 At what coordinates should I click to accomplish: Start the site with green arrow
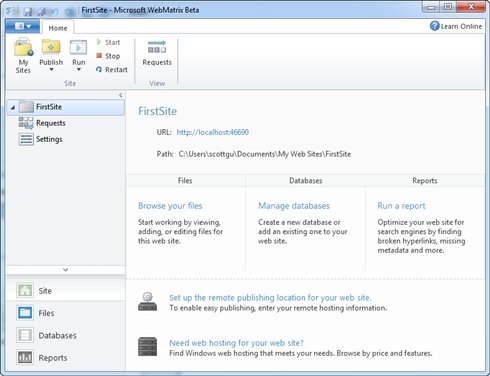pyautogui.click(x=108, y=42)
